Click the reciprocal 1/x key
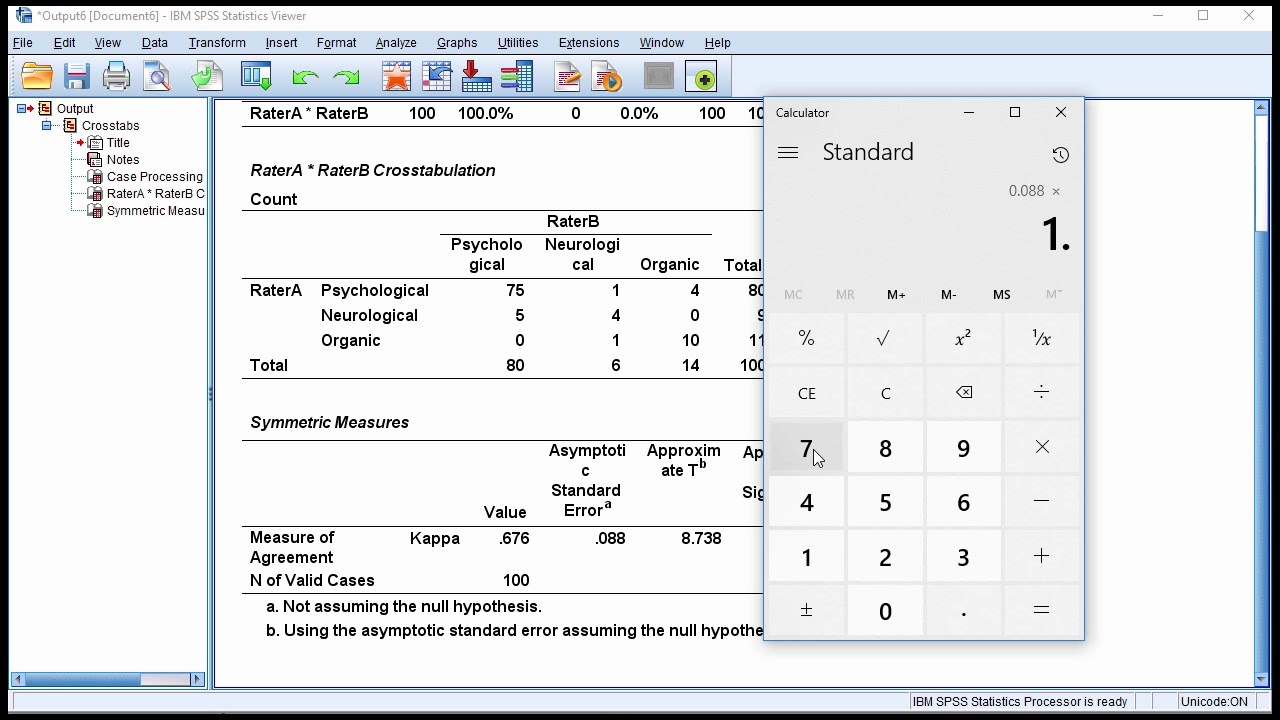1280x720 pixels. pos(1042,339)
